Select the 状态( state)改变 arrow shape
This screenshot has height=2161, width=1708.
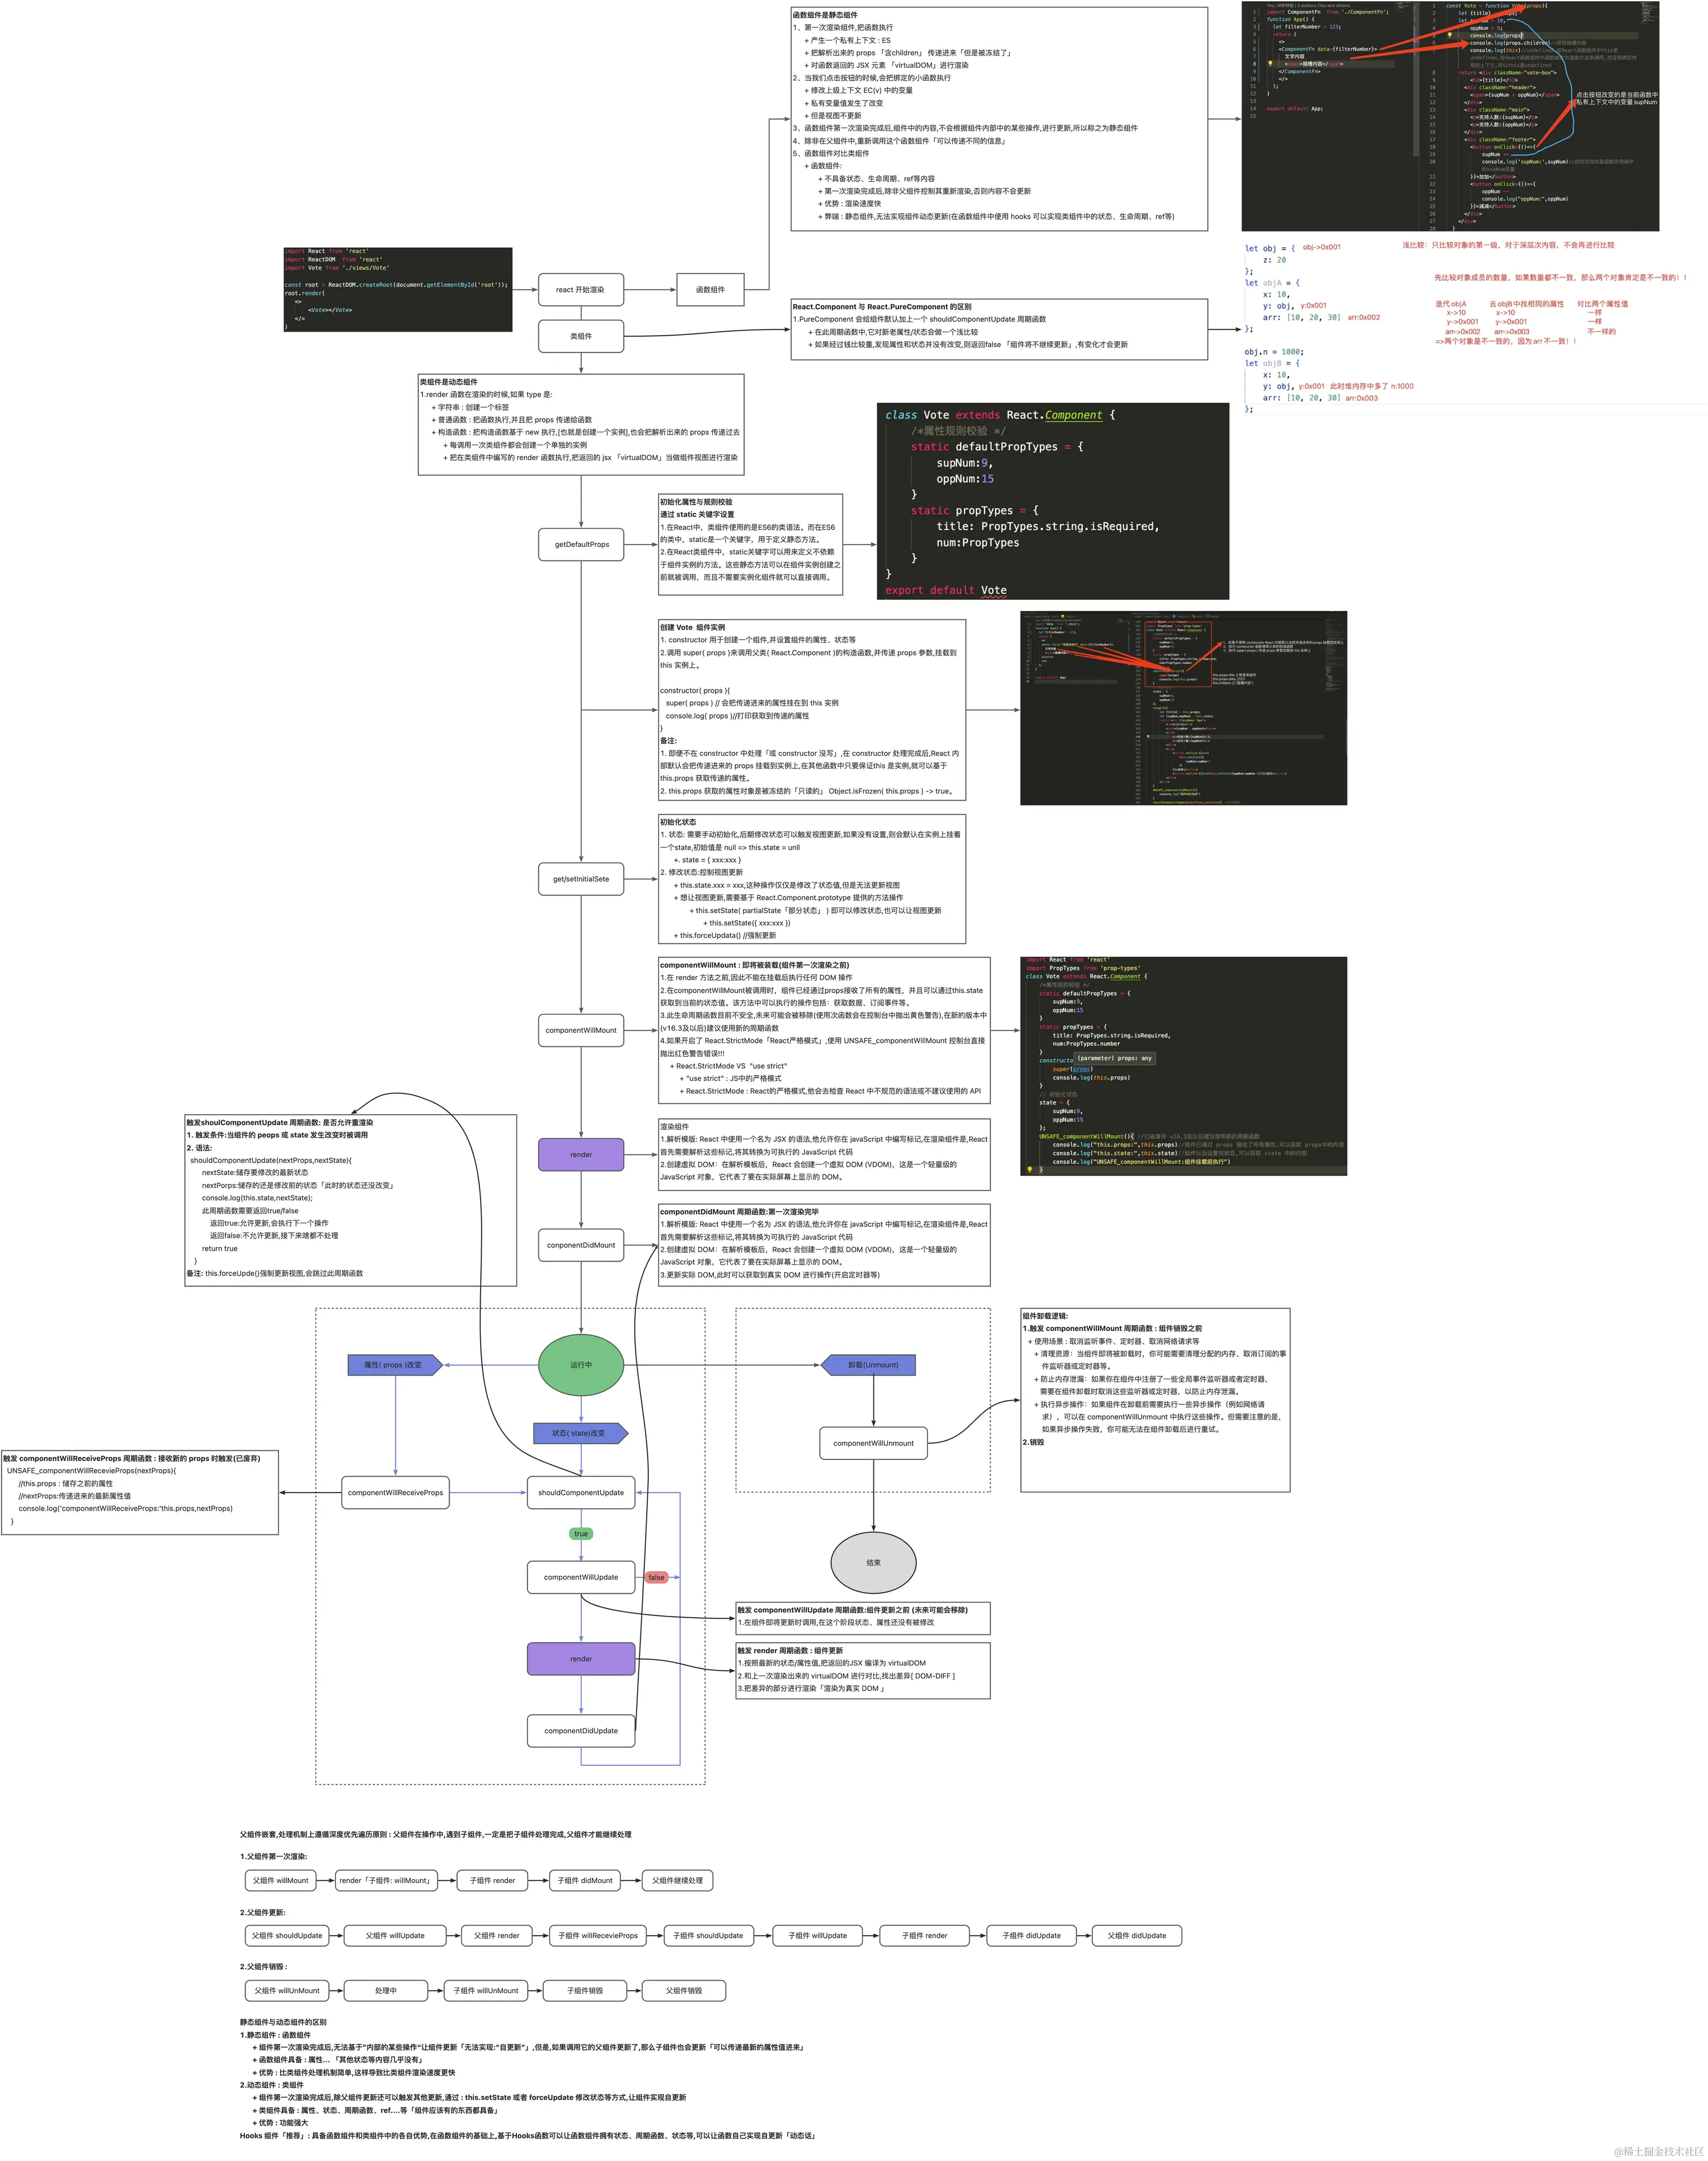click(x=581, y=1433)
